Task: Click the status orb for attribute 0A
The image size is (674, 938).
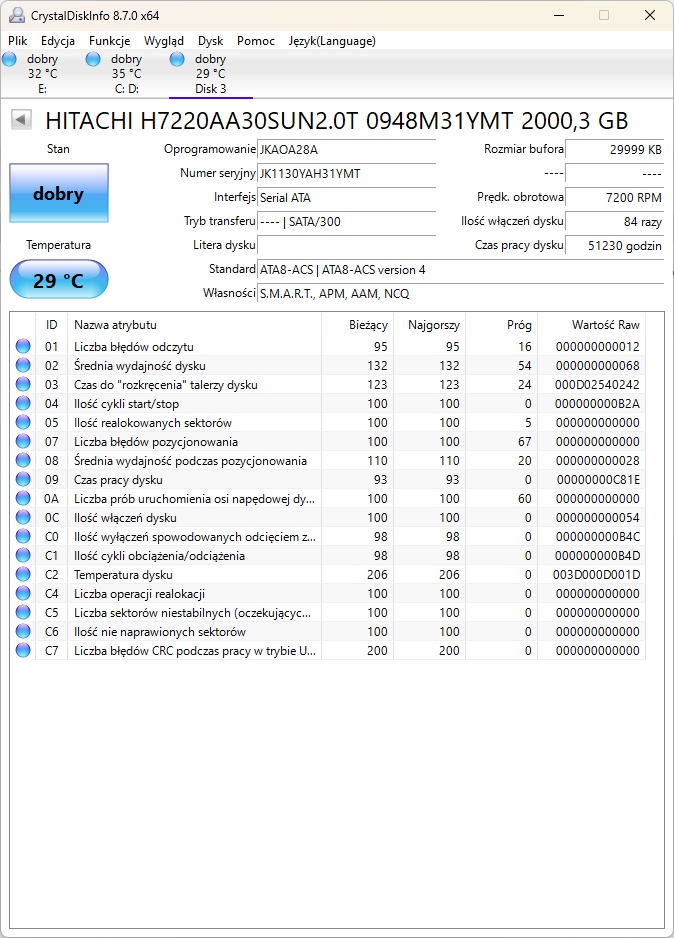Action: pyautogui.click(x=23, y=498)
